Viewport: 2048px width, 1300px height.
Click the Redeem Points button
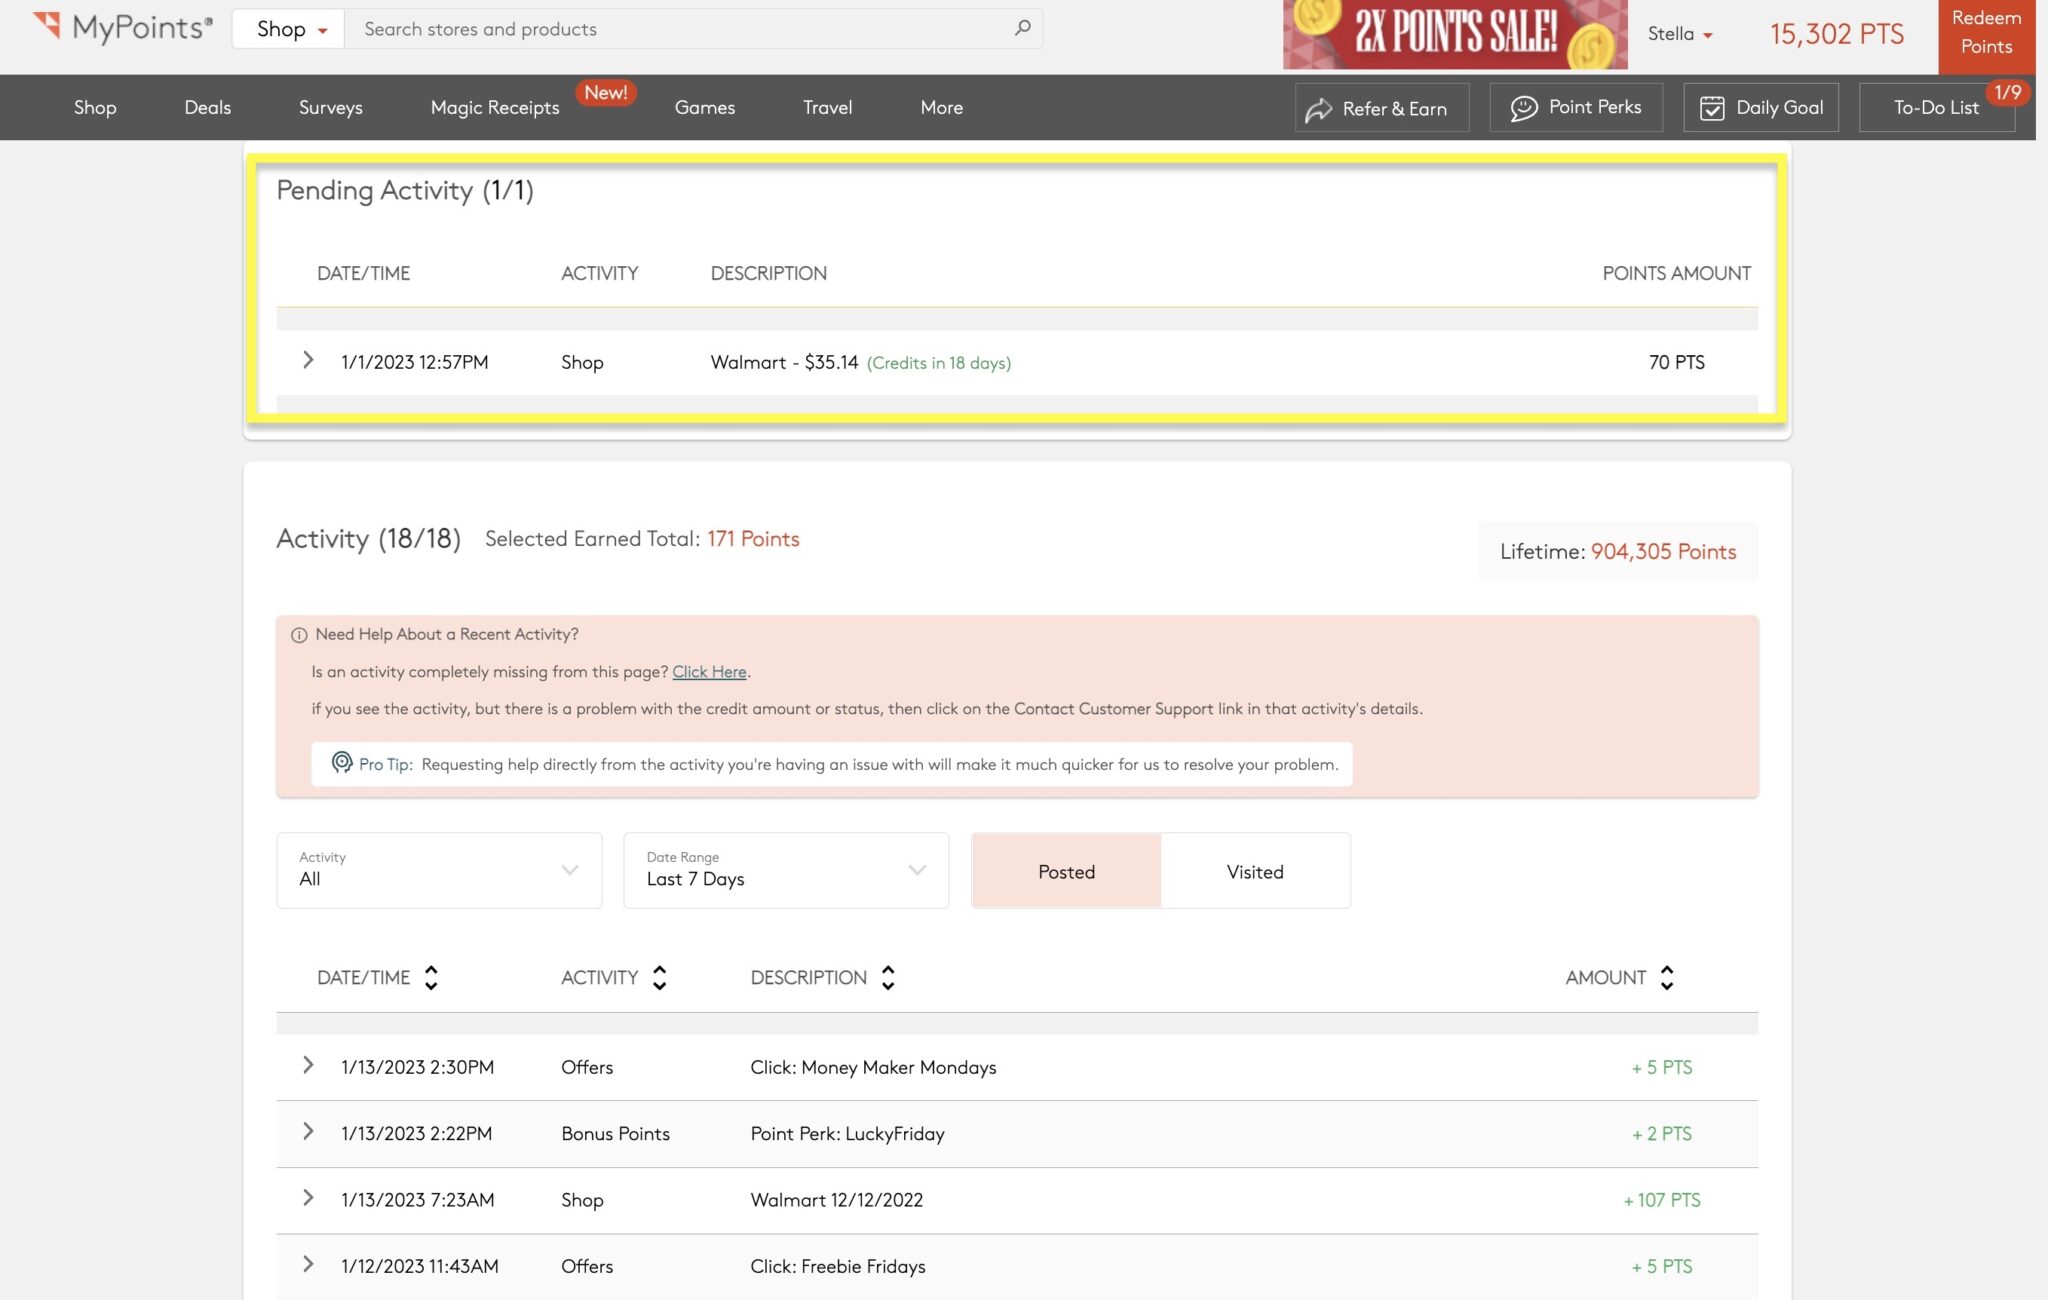pos(1985,34)
